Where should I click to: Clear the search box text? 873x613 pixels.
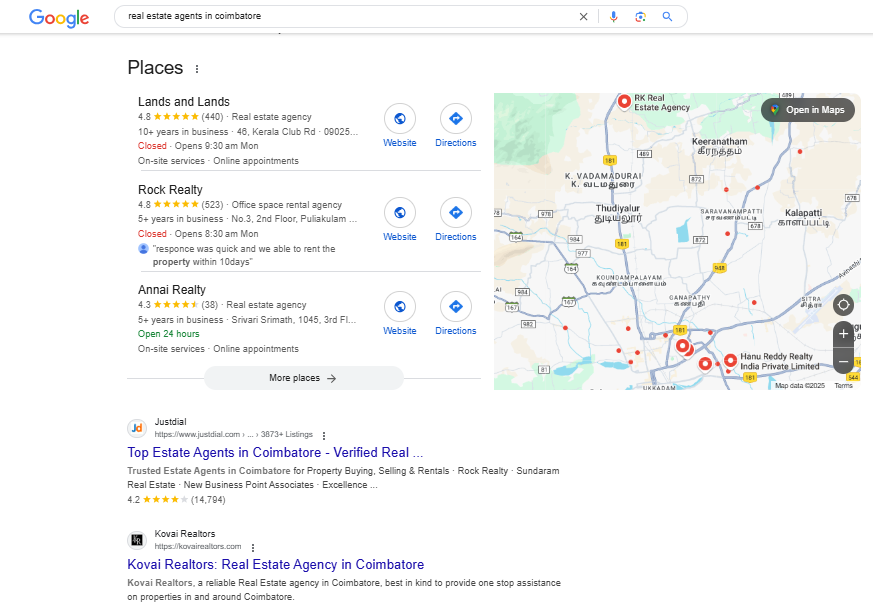(x=584, y=17)
